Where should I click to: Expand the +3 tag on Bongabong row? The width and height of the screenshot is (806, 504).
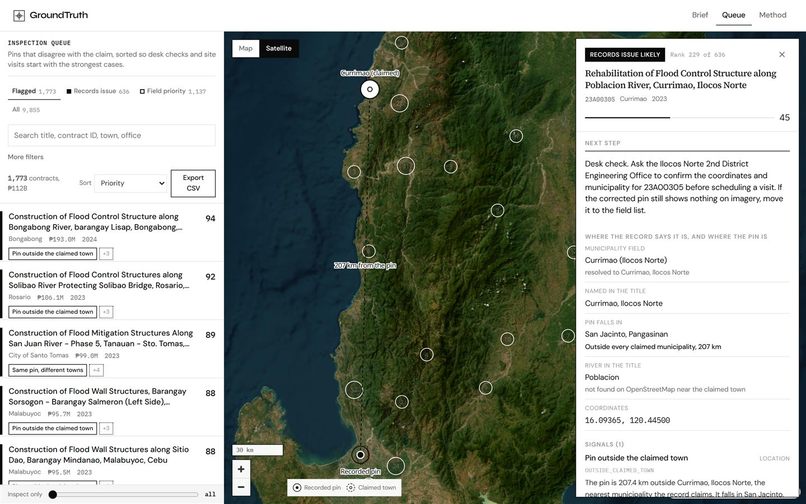(106, 254)
